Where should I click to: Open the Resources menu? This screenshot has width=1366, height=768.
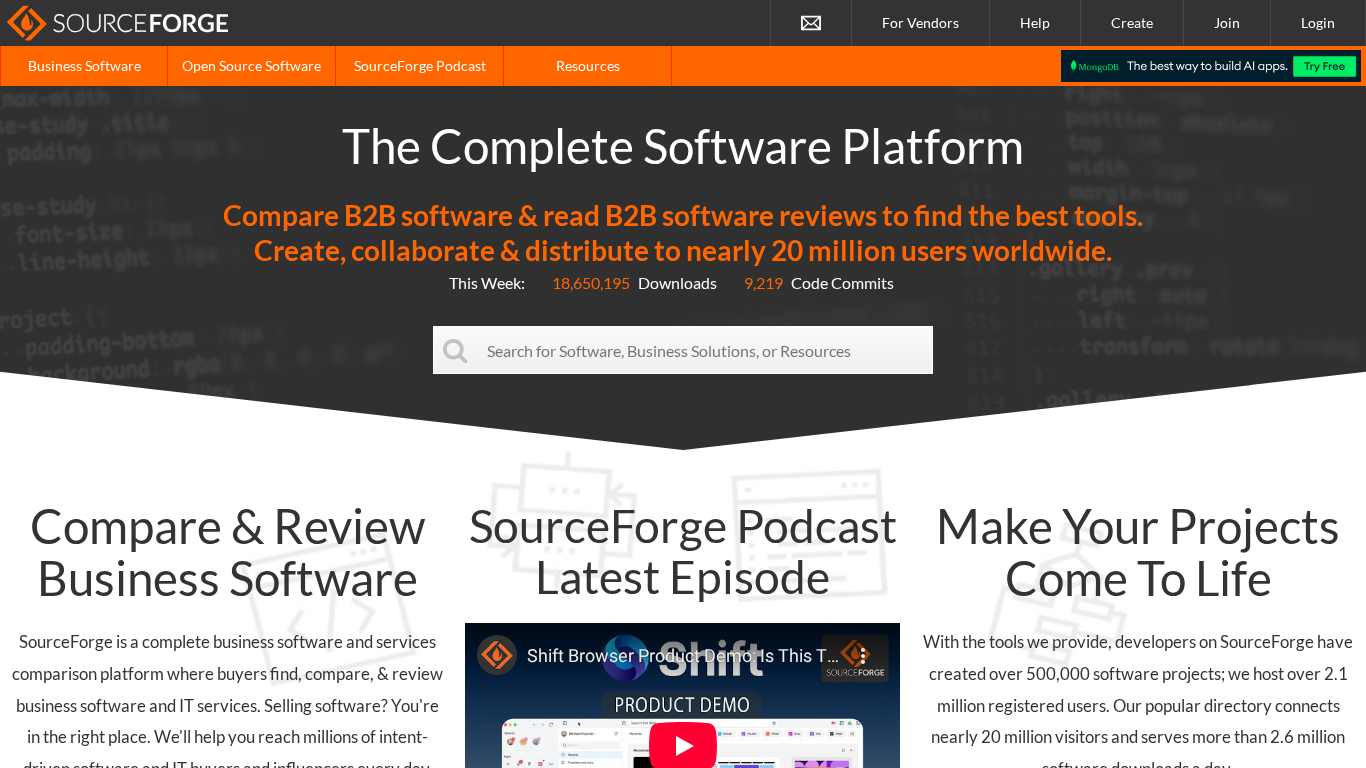[588, 66]
